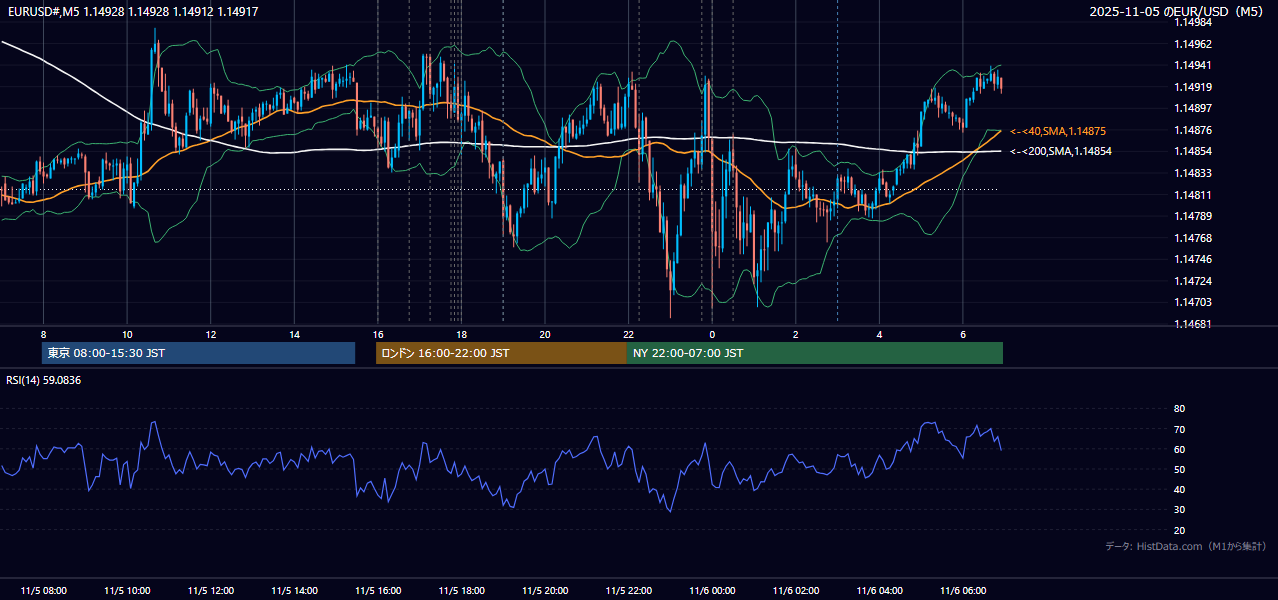Click price level 1.14746 on axis

[x=1193, y=259]
